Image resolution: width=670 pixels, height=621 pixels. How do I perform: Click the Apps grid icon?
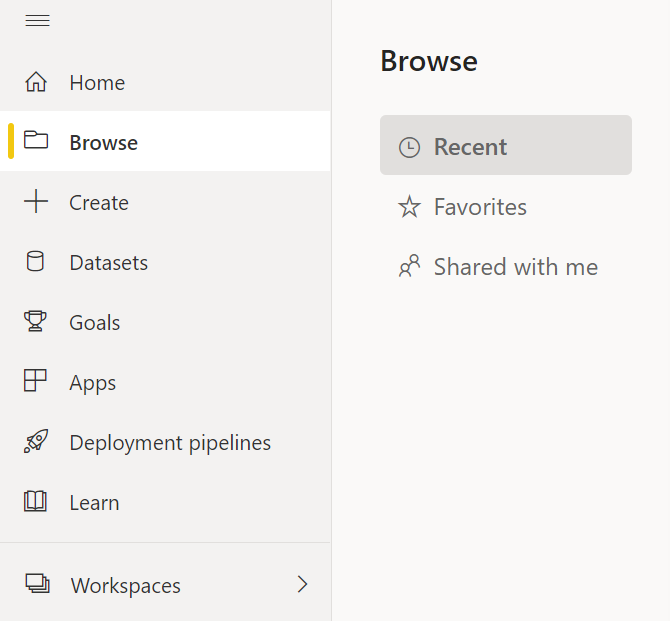pos(35,380)
